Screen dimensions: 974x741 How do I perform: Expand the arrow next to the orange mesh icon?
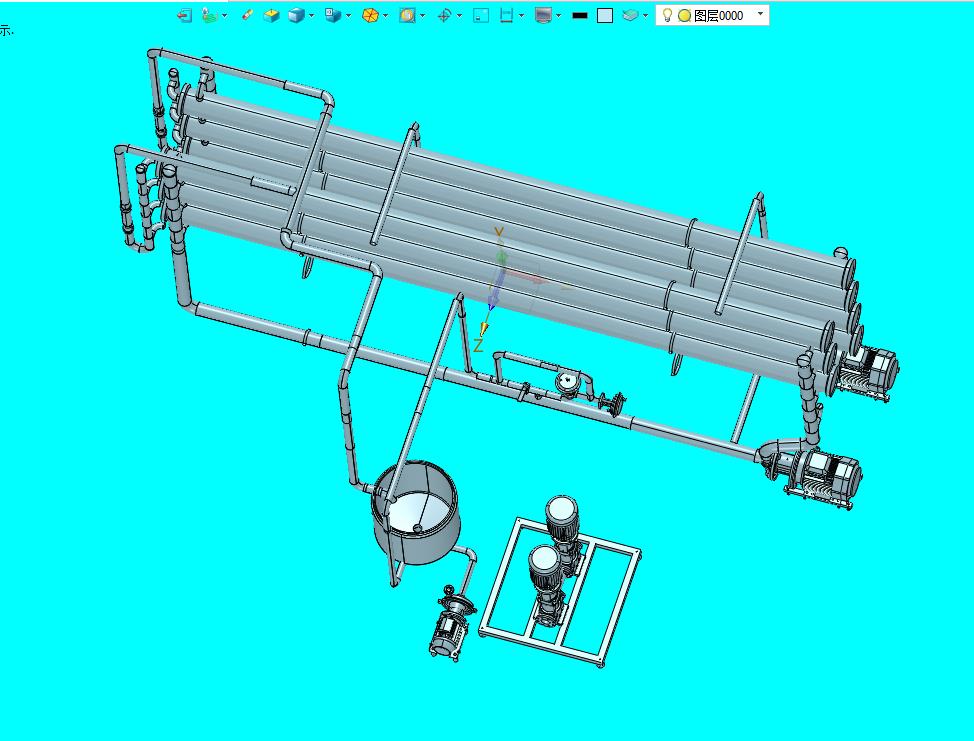coord(385,16)
